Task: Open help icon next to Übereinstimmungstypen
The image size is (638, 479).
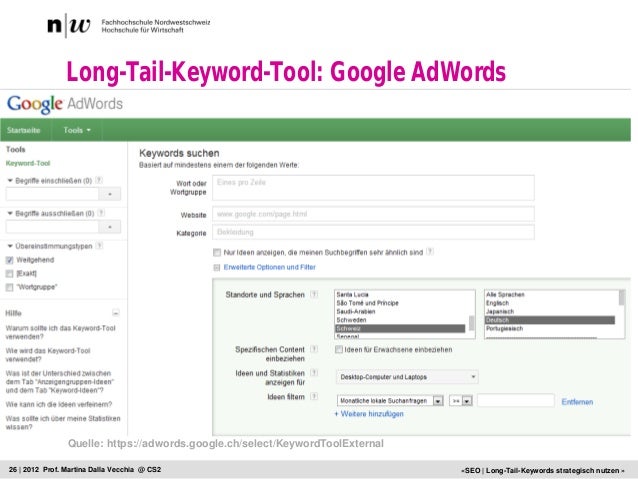Action: click(99, 246)
